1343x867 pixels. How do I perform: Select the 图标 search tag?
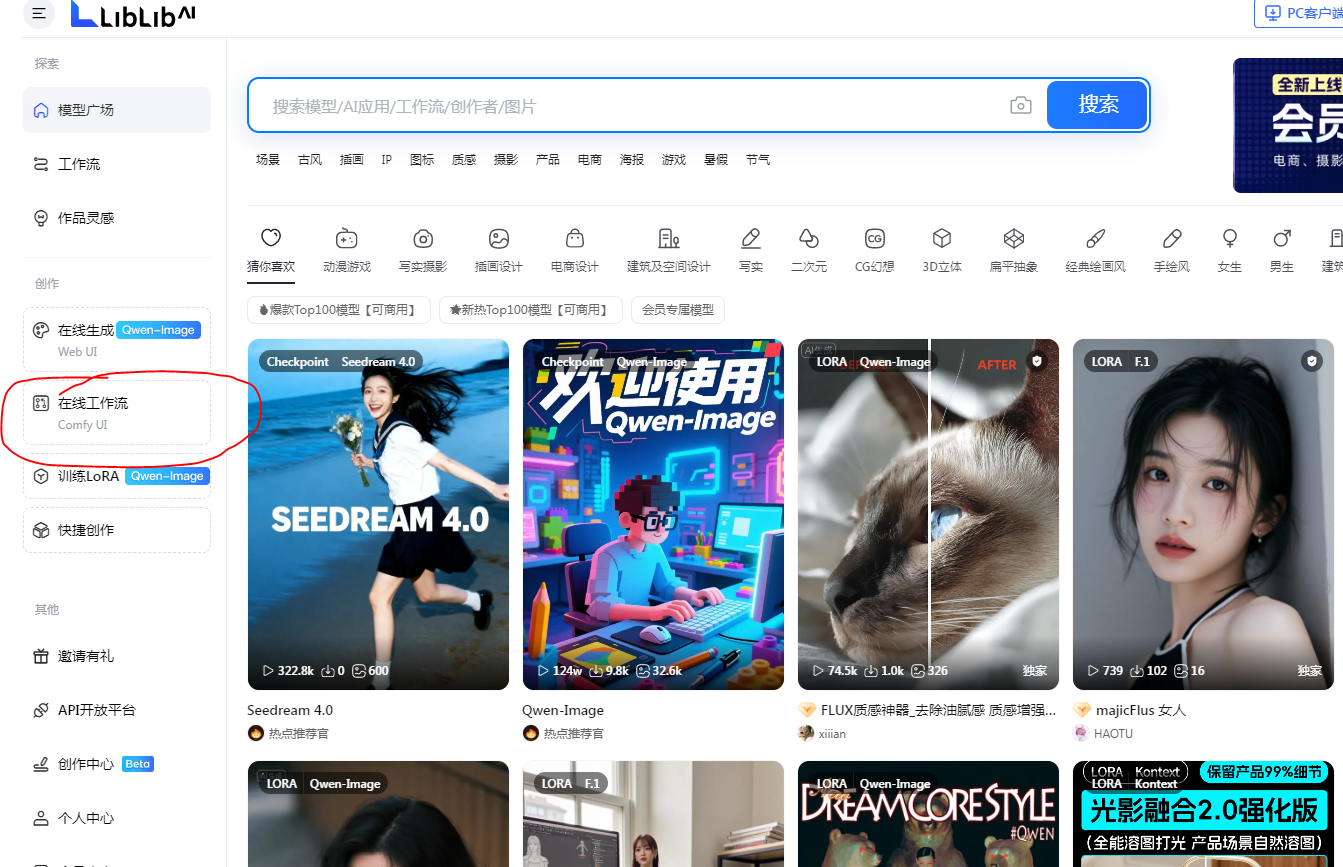422,160
